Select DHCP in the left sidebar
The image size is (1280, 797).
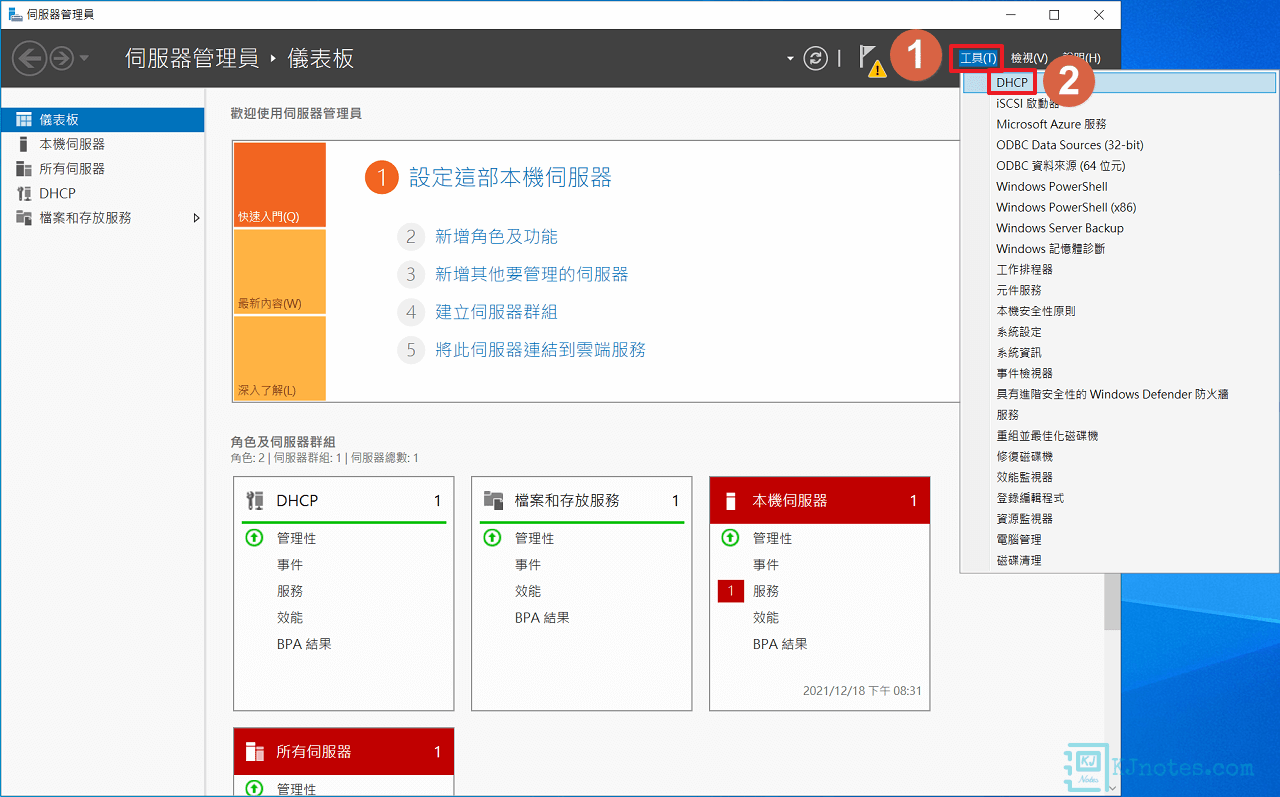pyautogui.click(x=57, y=193)
